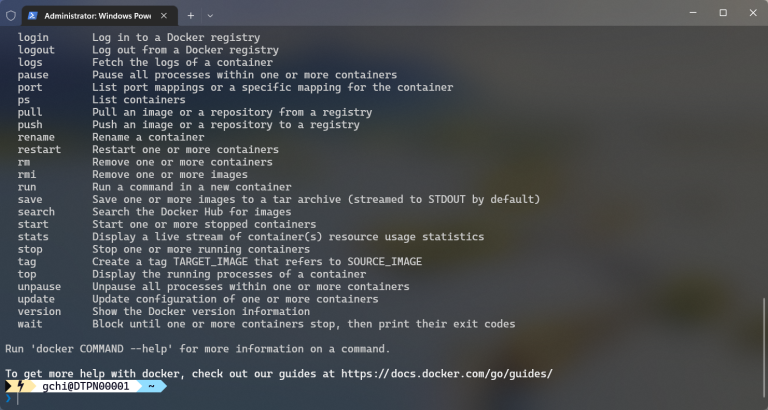Click the shield icon in the title bar

pyautogui.click(x=11, y=16)
